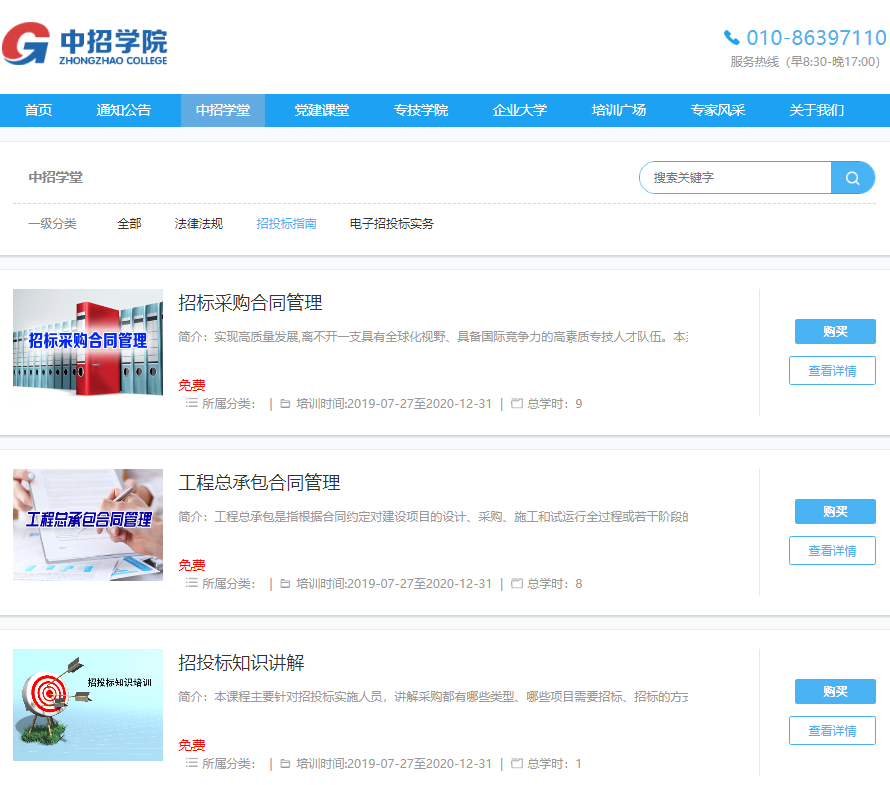Select the 电子招投标实务 category filter
Screen dimensions: 890x785
click(392, 224)
